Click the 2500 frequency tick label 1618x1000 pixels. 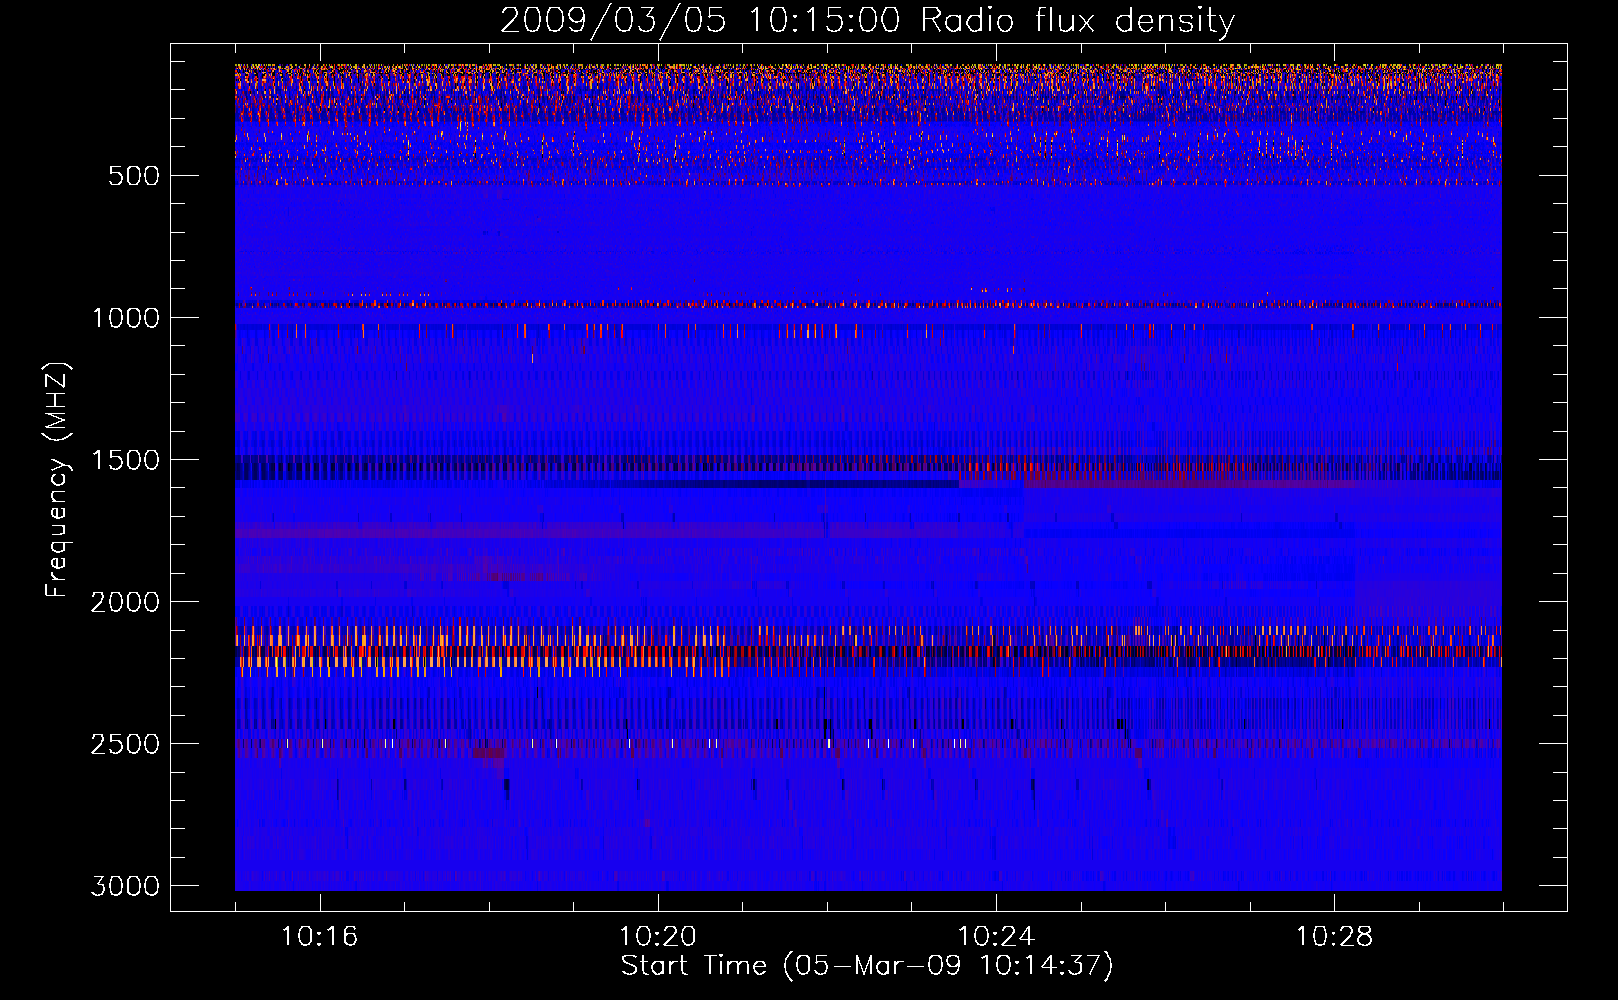125,744
